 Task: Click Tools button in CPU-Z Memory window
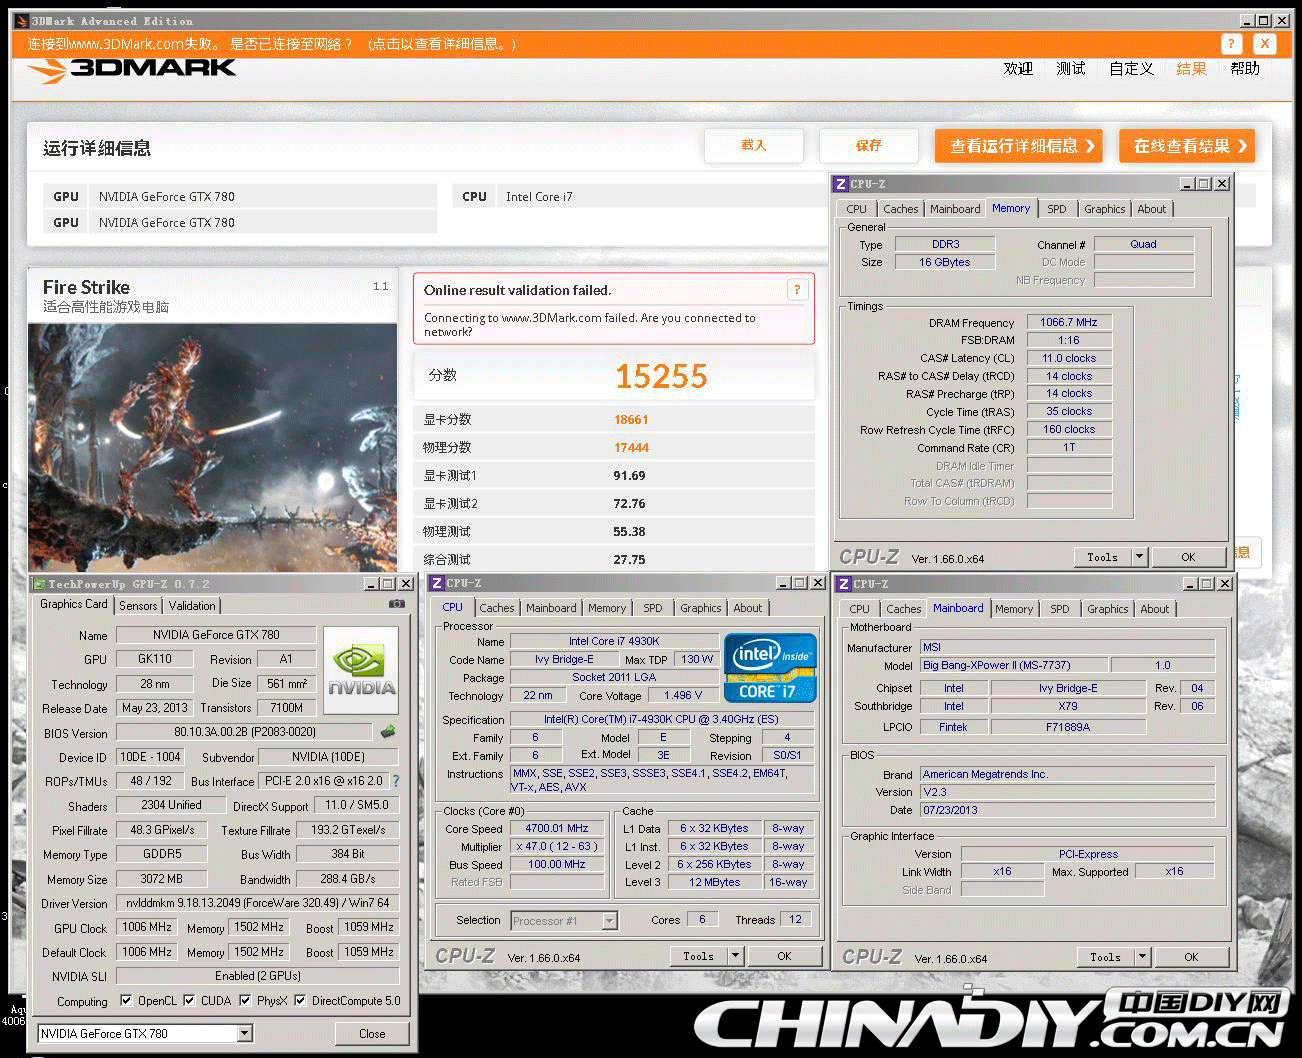(x=1103, y=557)
